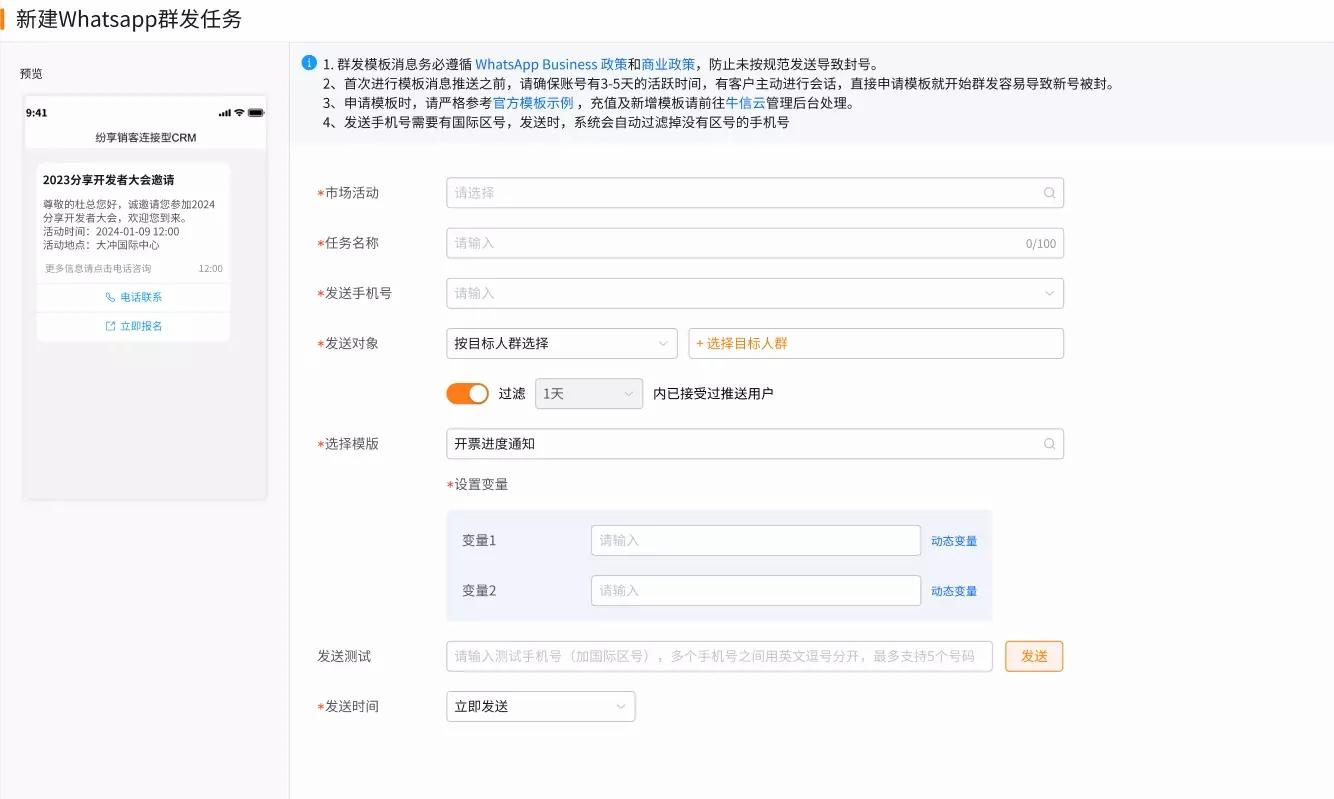Click the external link icon beside 立即报名
The height and width of the screenshot is (799, 1334).
(110, 326)
